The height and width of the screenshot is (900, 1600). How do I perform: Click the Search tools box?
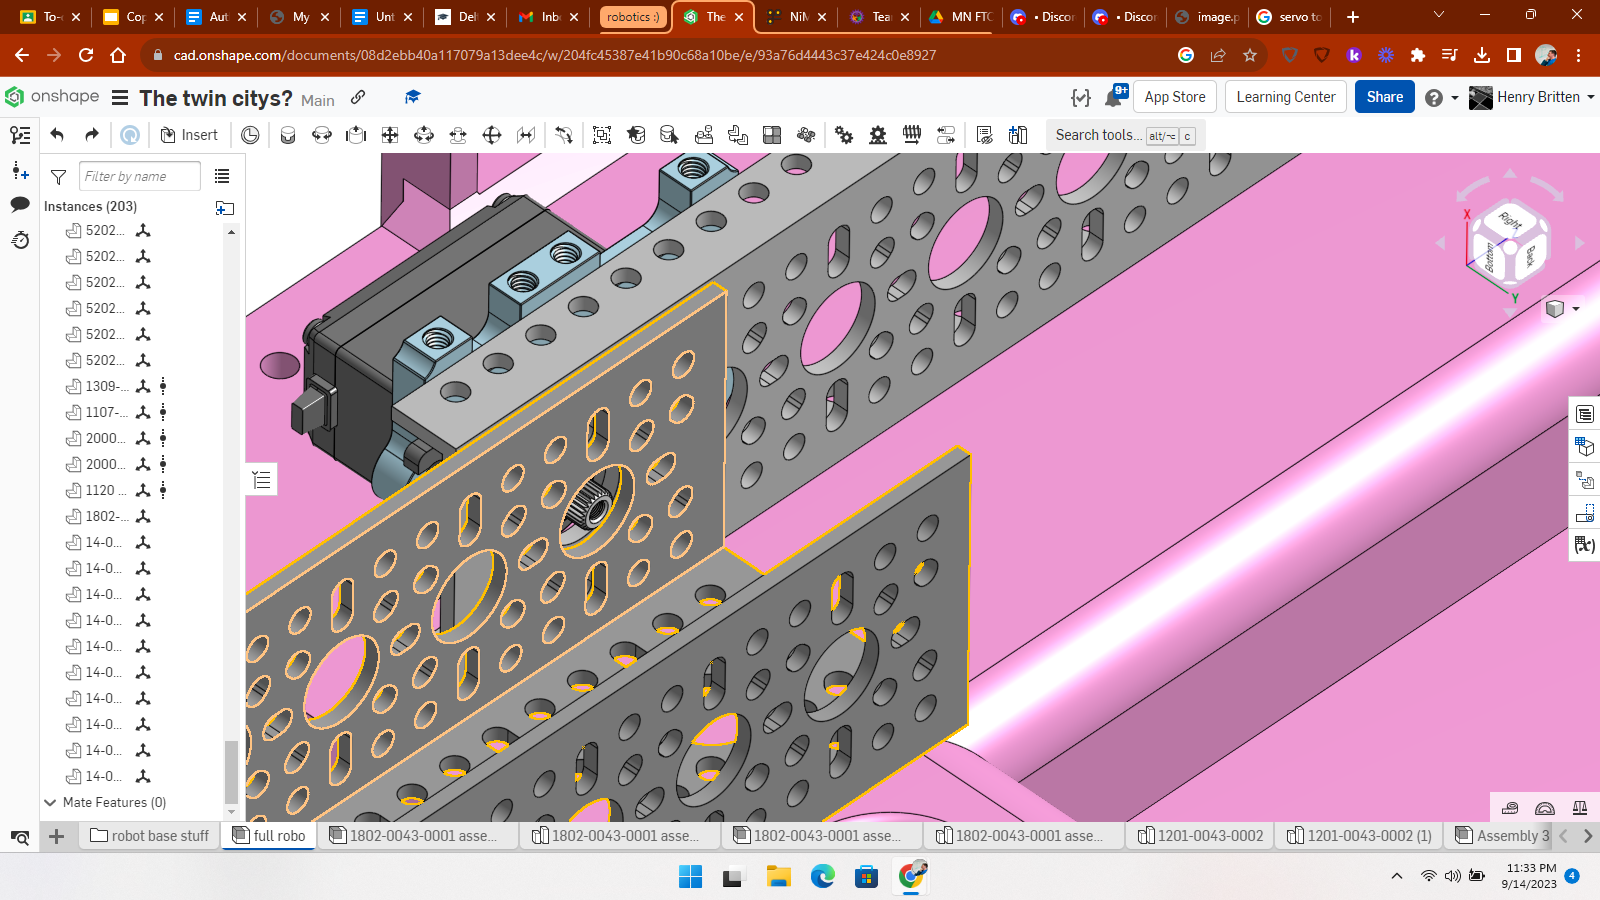(1125, 135)
